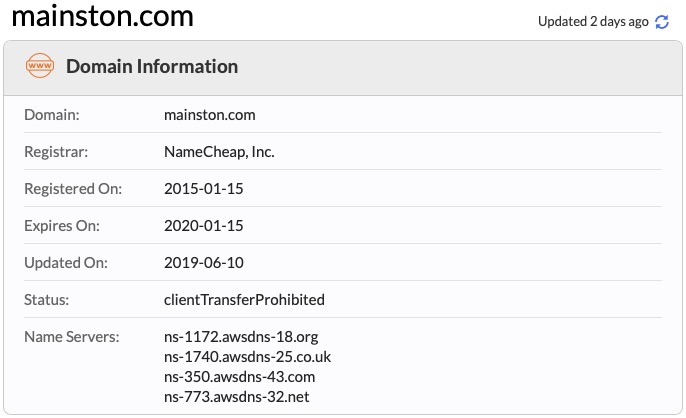
Task: Select the mainston.com domain value
Action: tap(210, 115)
